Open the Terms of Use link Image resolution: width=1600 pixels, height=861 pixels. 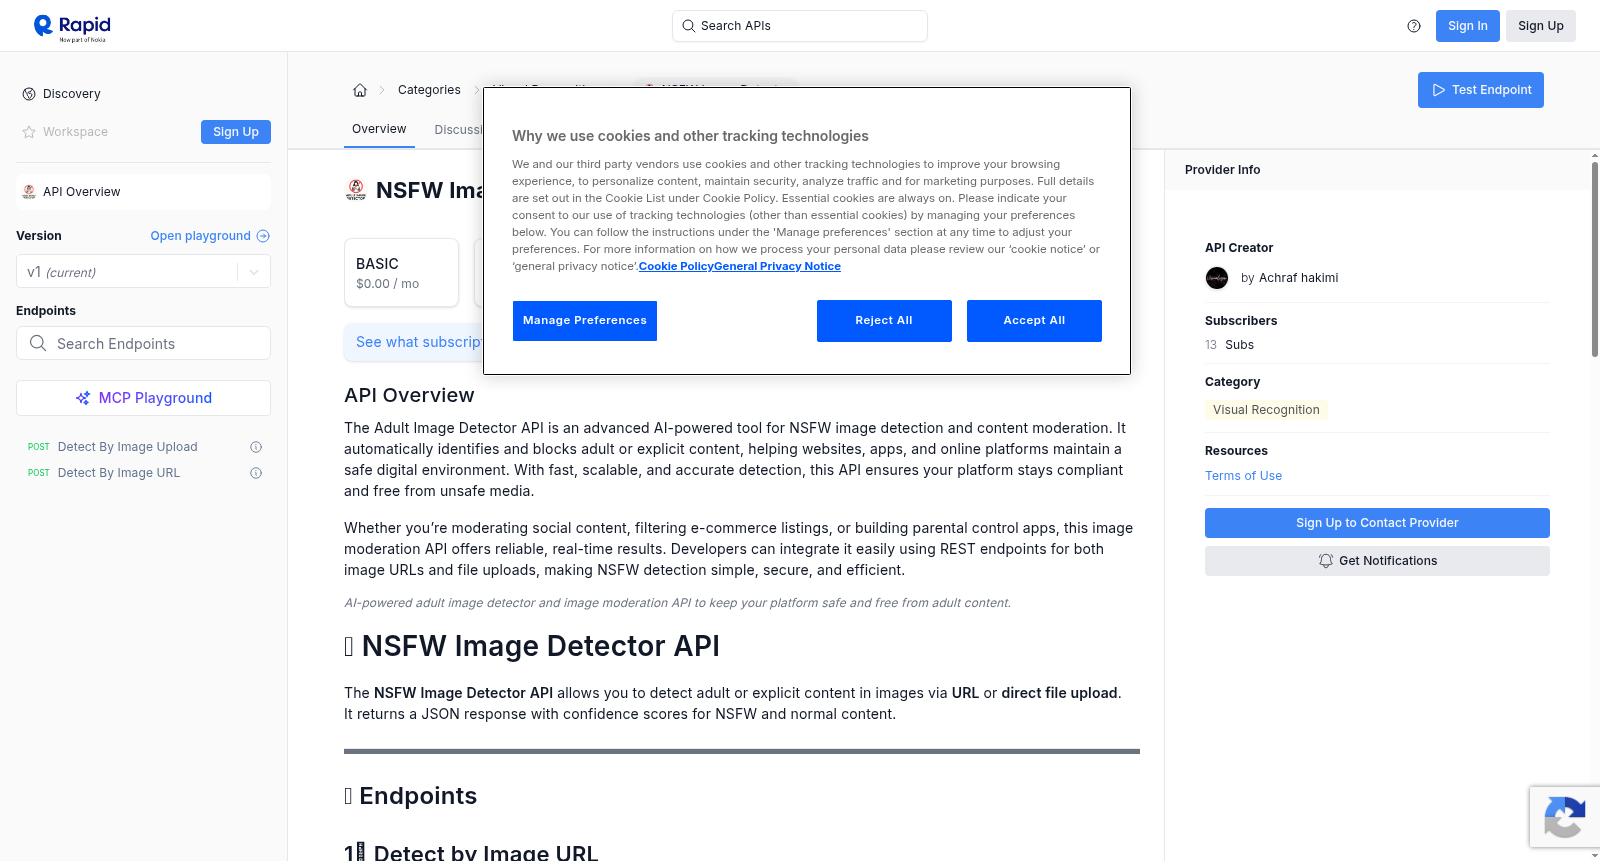[x=1243, y=476]
